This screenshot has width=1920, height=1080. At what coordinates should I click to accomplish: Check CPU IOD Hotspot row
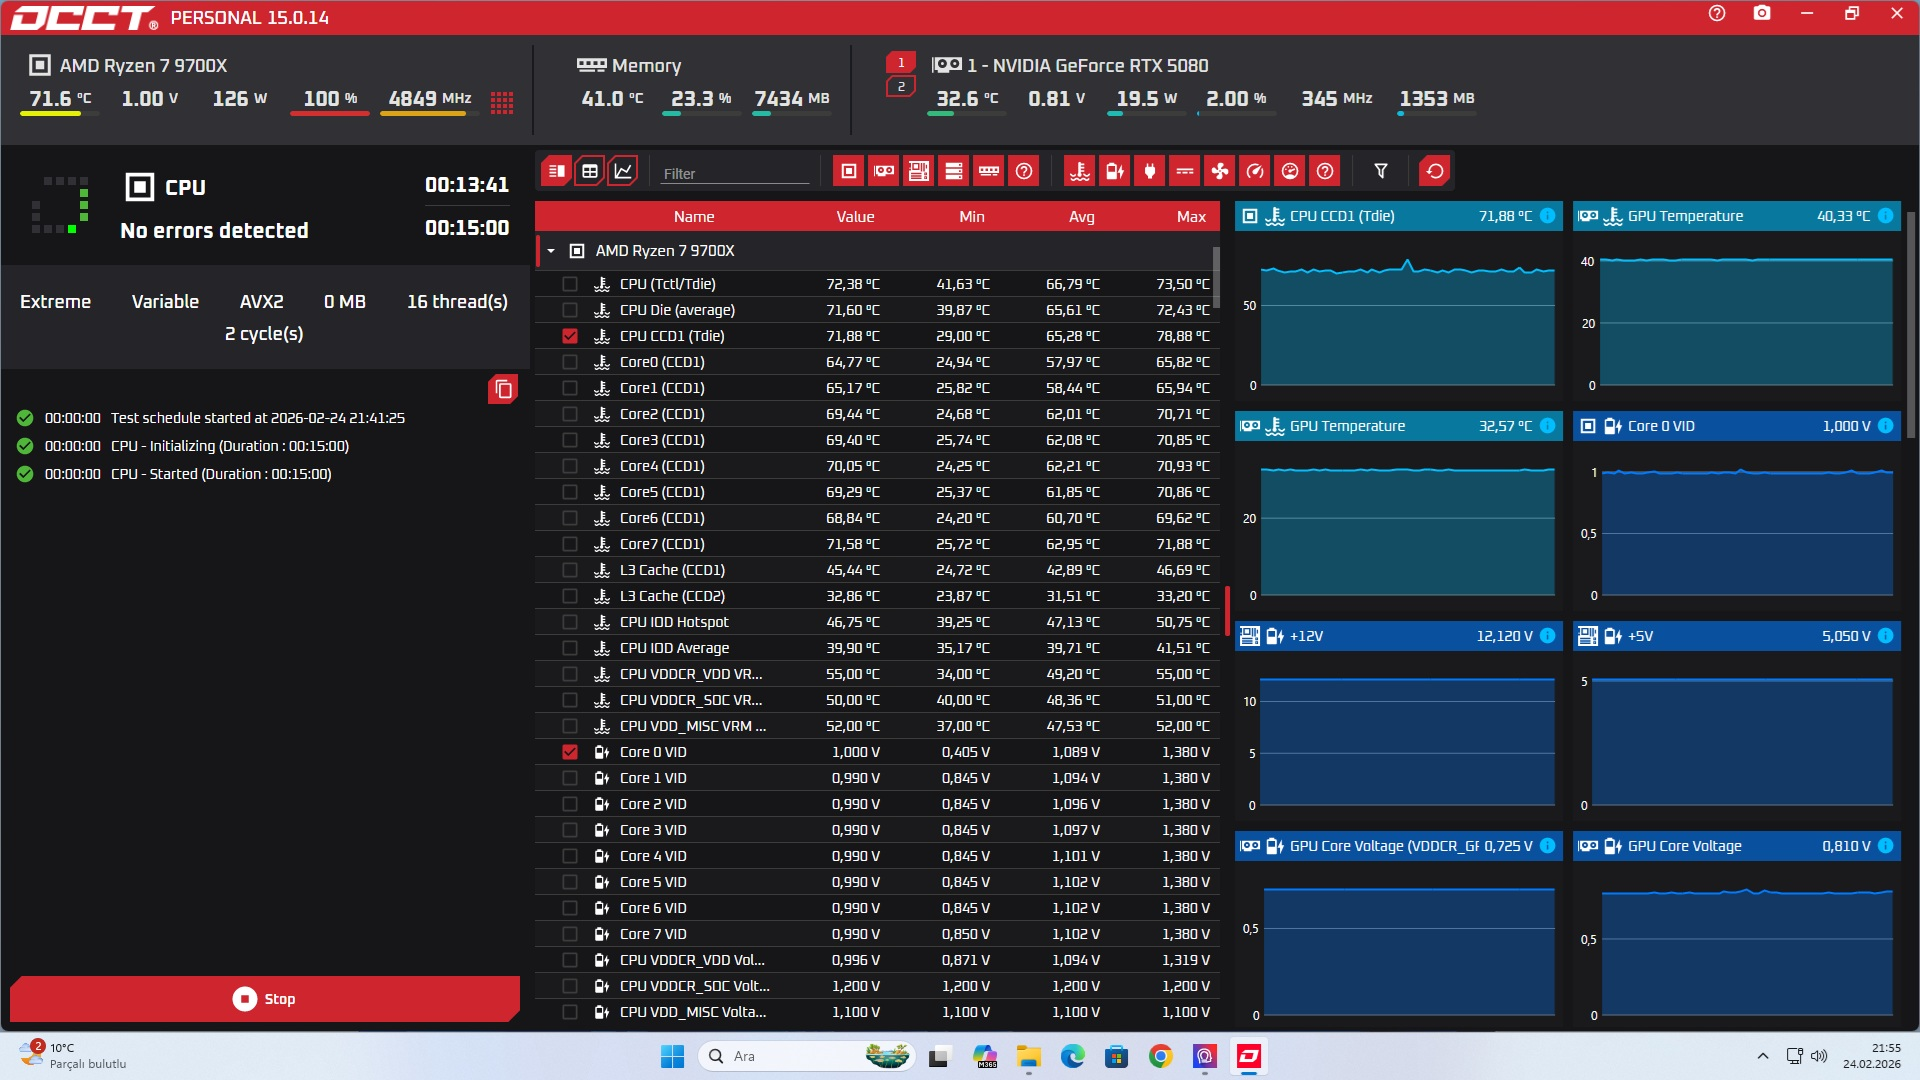570,622
